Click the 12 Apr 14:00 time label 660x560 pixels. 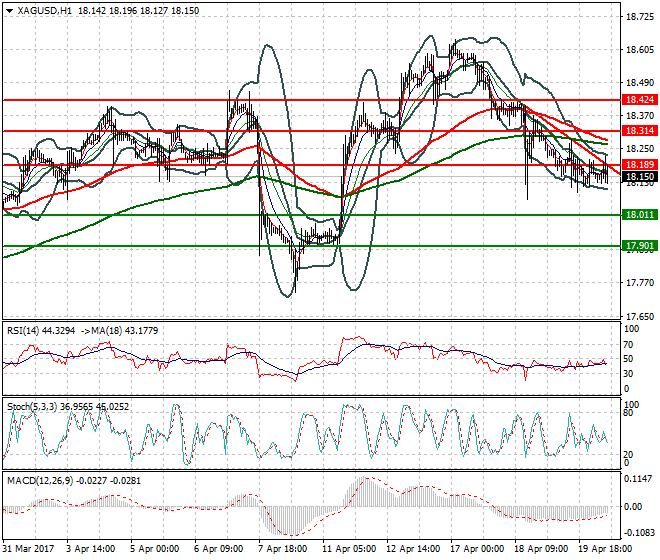[x=413, y=549]
